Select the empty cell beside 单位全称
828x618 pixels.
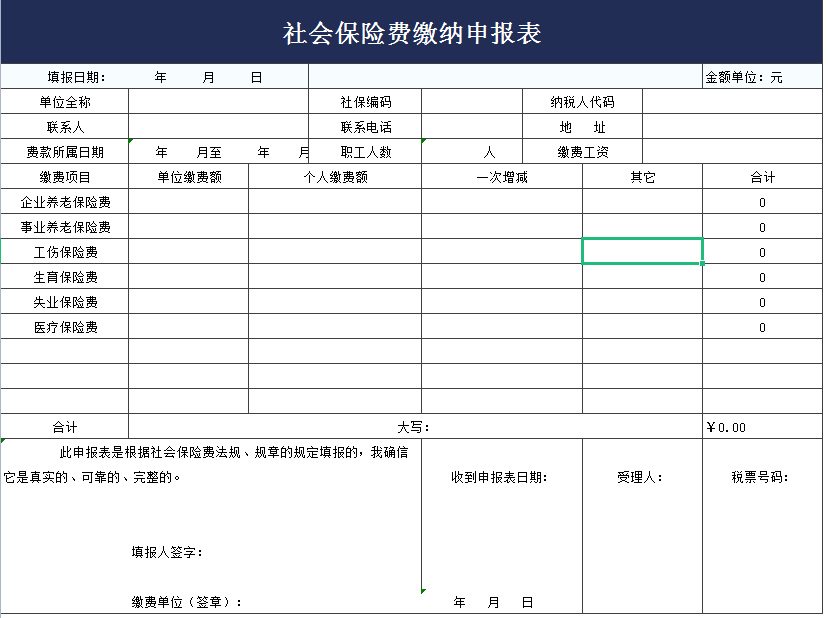tap(218, 102)
